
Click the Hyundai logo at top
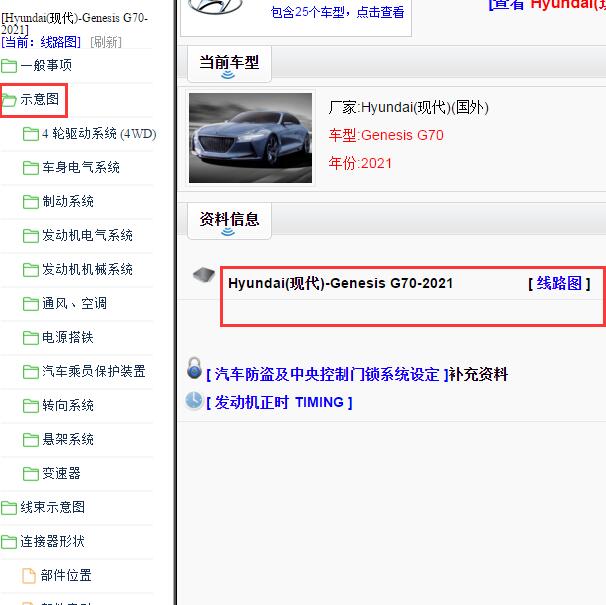coord(215,6)
